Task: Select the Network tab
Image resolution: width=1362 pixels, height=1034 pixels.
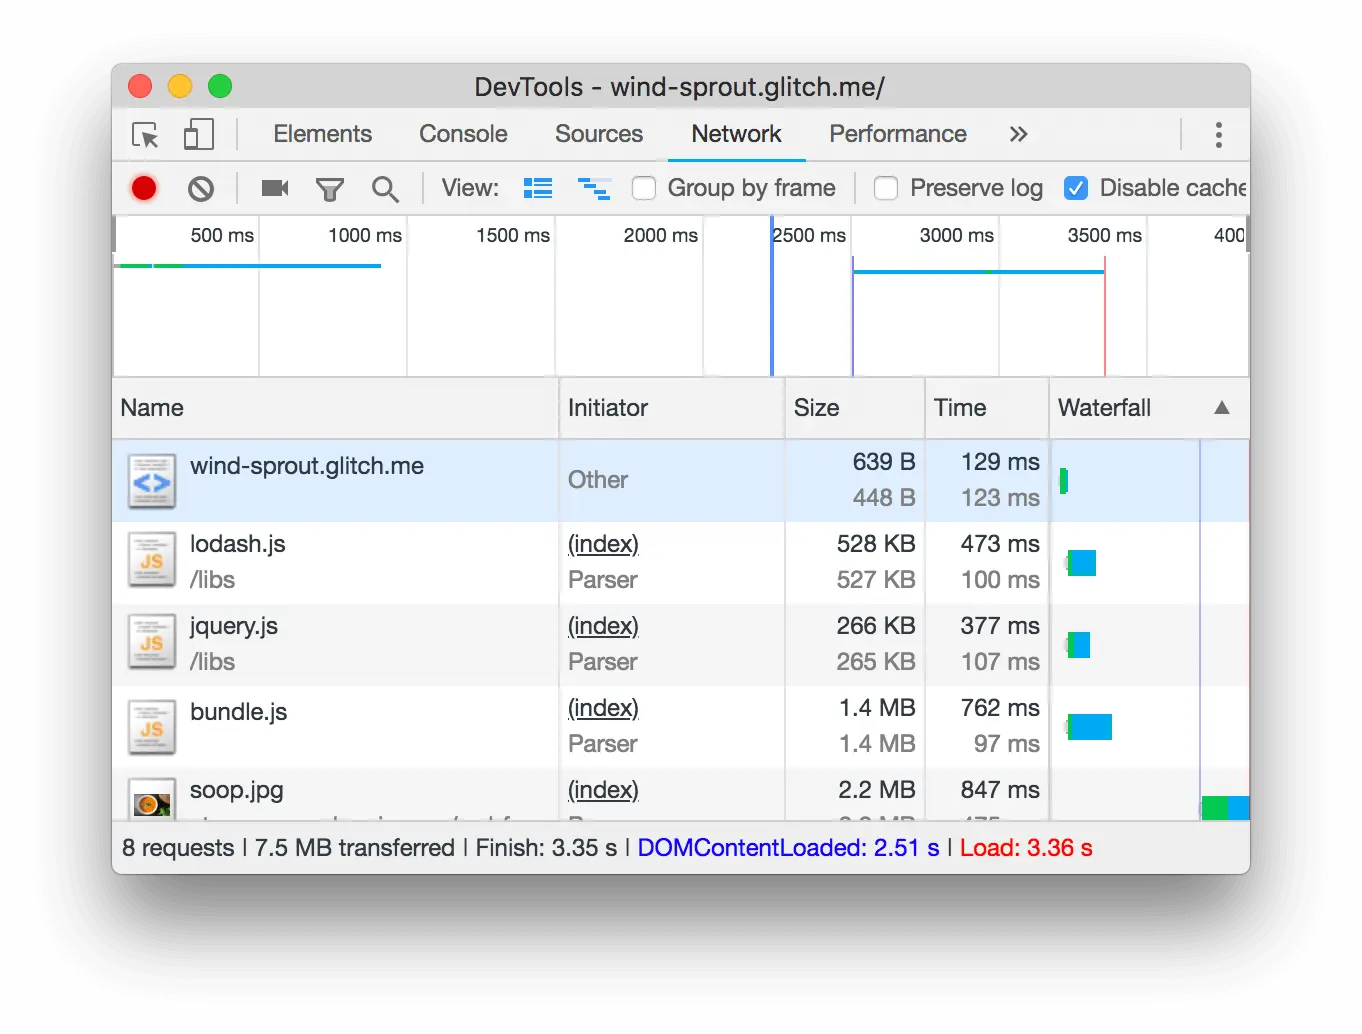Action: [736, 134]
